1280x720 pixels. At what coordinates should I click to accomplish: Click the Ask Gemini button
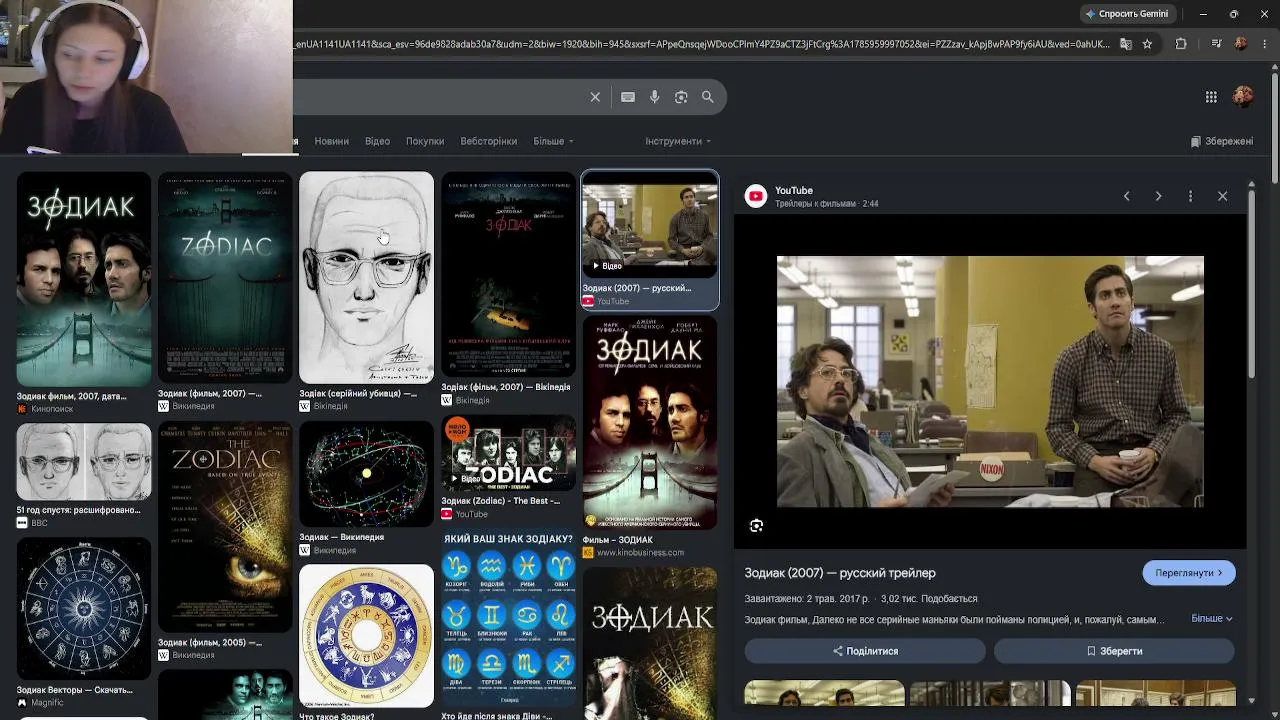point(1127,14)
